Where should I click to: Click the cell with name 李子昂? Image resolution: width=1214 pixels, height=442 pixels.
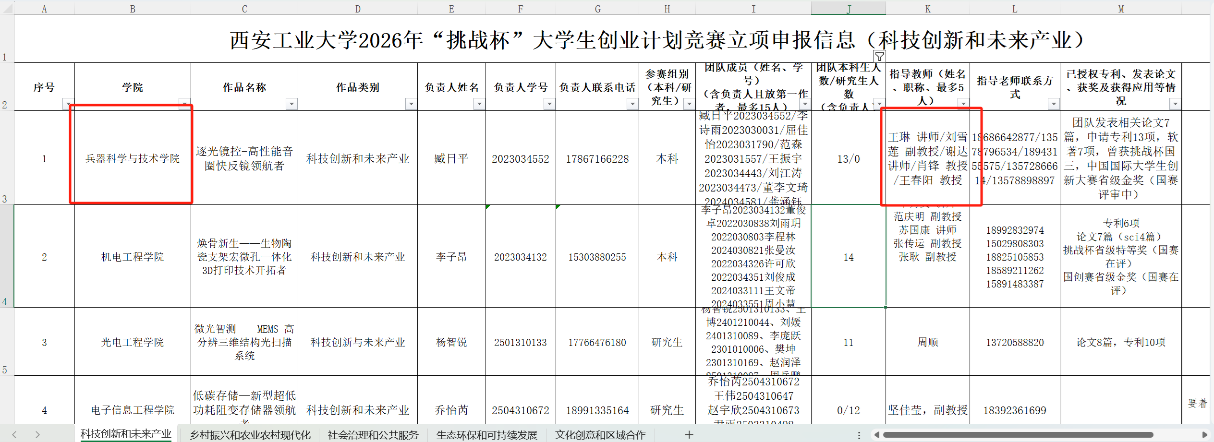(452, 257)
